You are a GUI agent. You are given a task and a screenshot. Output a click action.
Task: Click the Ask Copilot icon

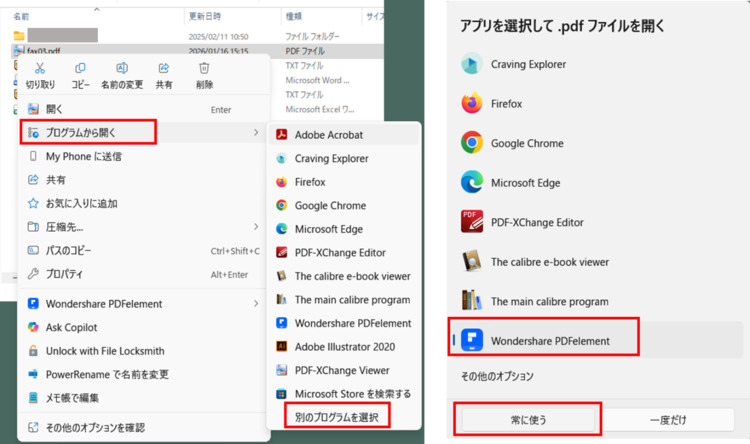[33, 327]
